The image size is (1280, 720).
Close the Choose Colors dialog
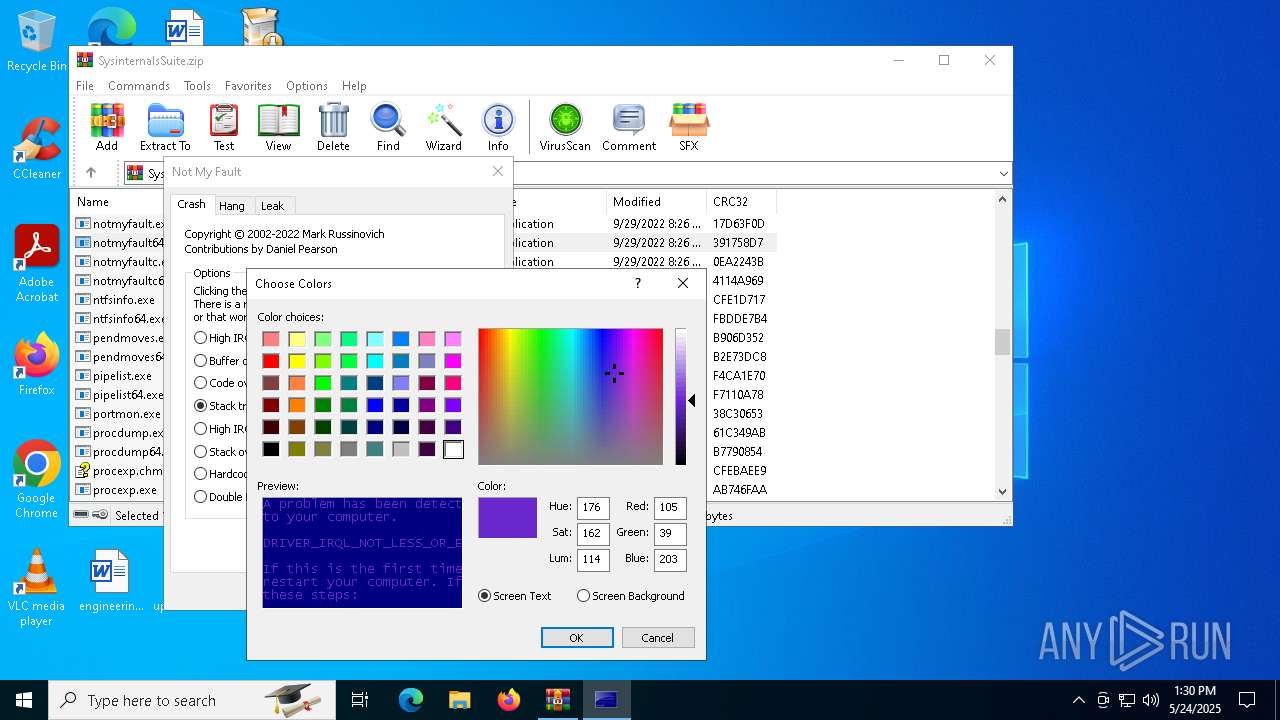coord(683,283)
